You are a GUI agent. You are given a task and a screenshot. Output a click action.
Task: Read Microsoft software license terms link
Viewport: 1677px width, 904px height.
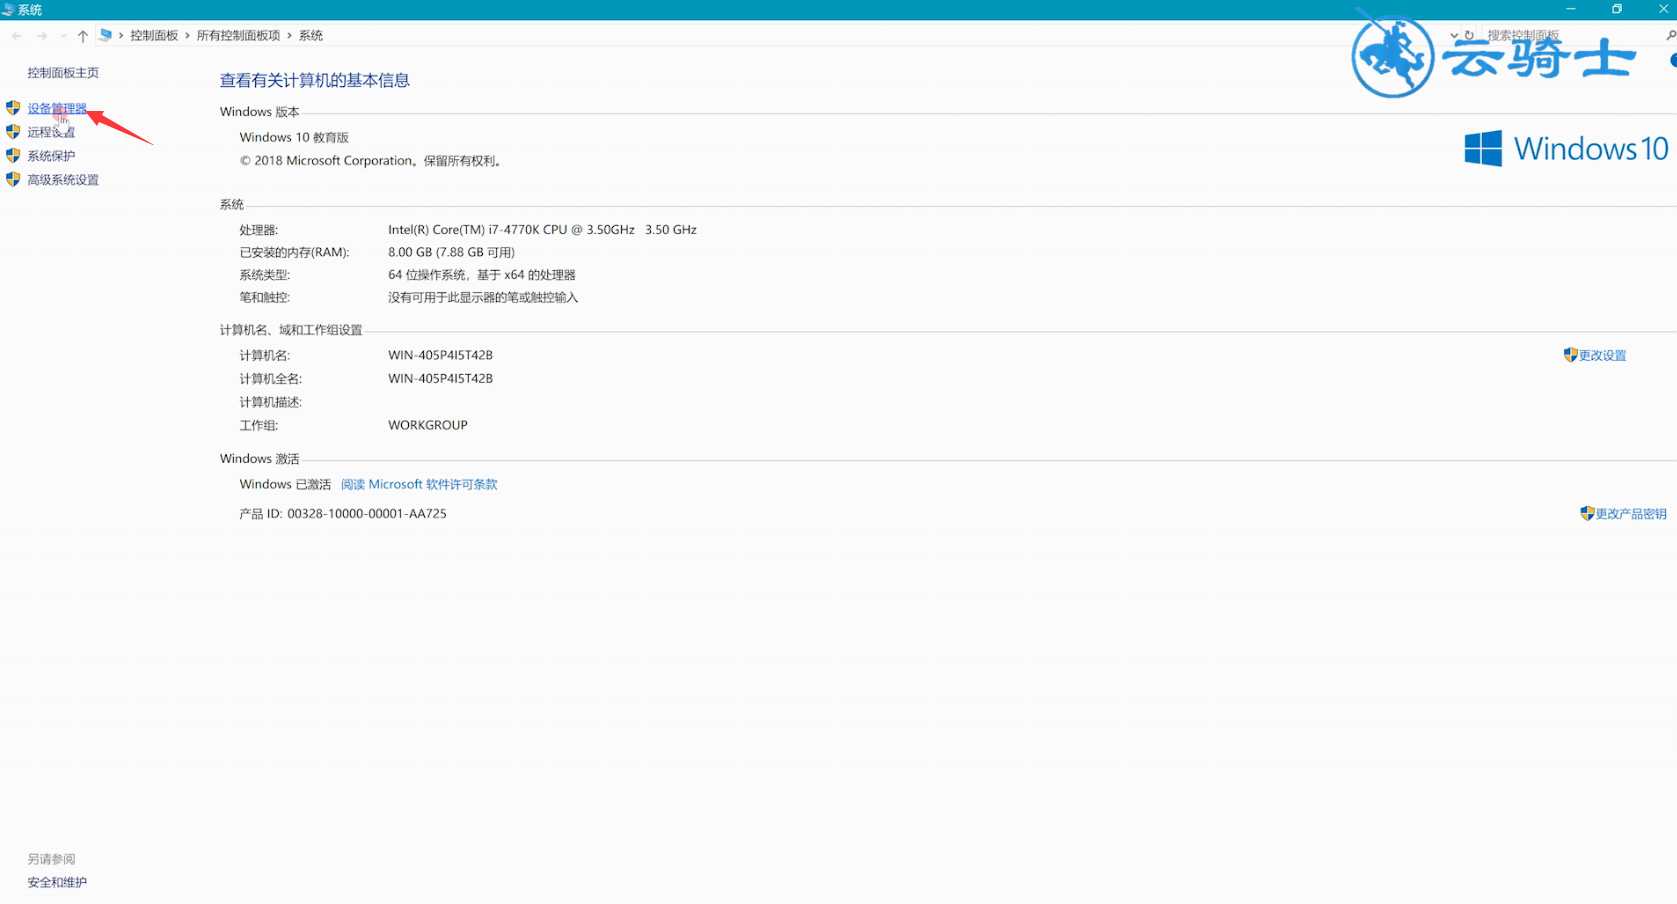419,484
